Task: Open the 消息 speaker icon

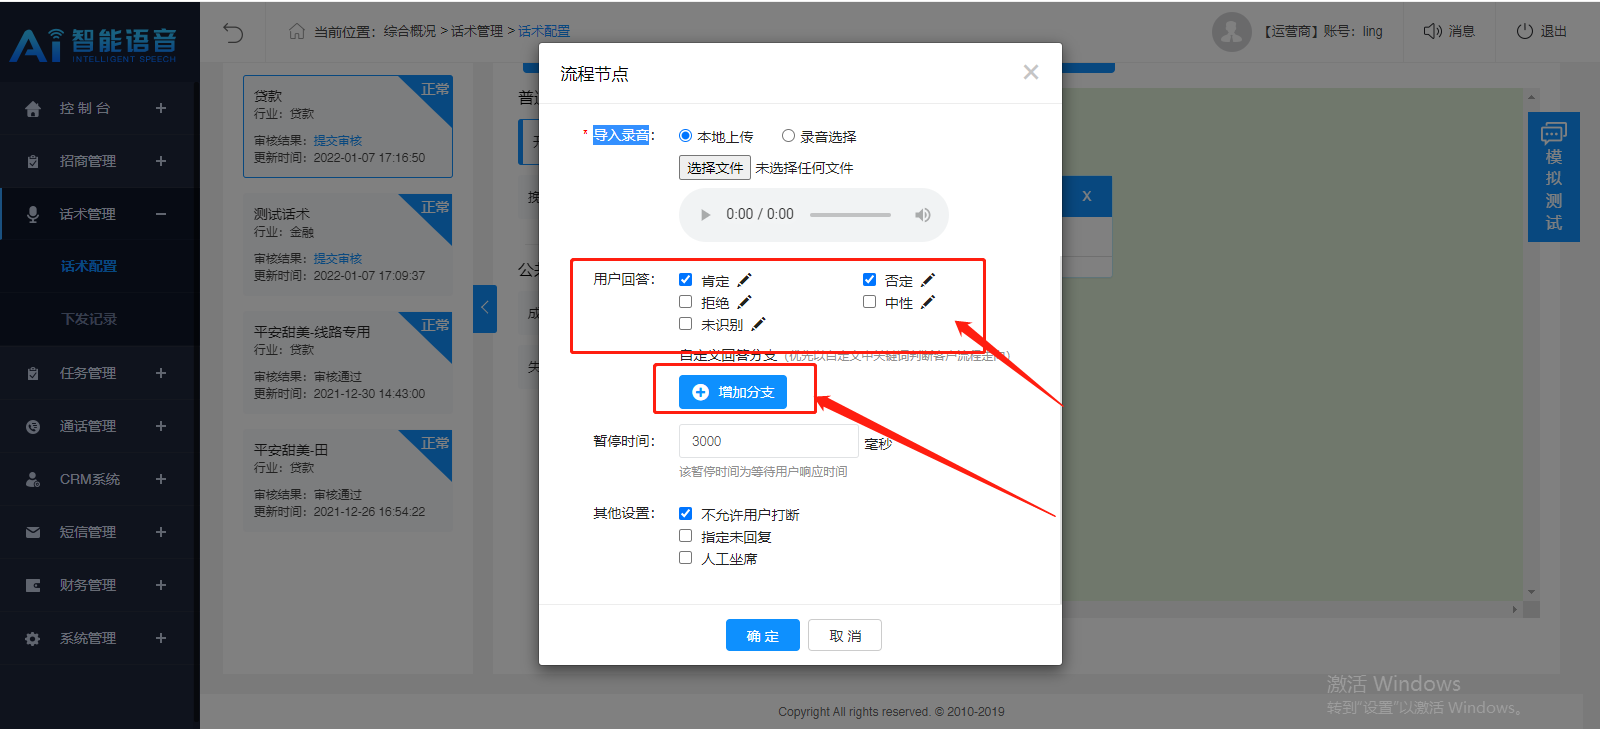Action: pos(1432,31)
